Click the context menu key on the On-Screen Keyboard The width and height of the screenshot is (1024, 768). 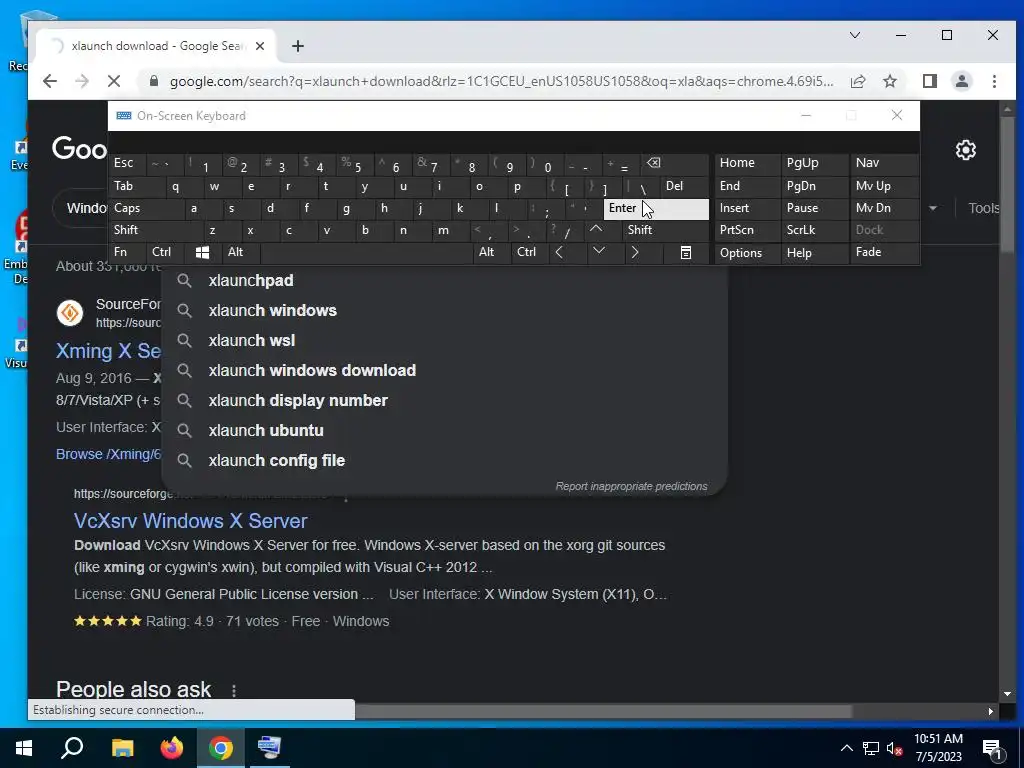click(686, 252)
